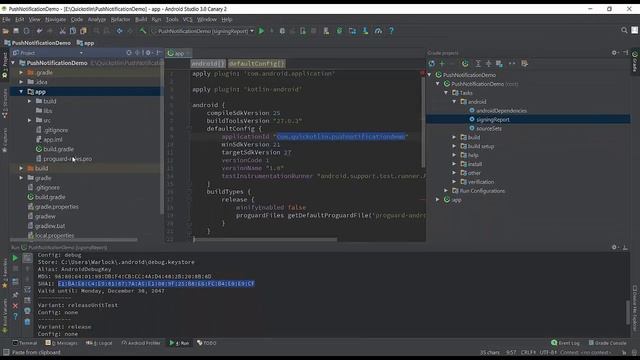Screen dimensions: 640x360
Task: Expand the src folder arrow
Action: (x=30, y=120)
